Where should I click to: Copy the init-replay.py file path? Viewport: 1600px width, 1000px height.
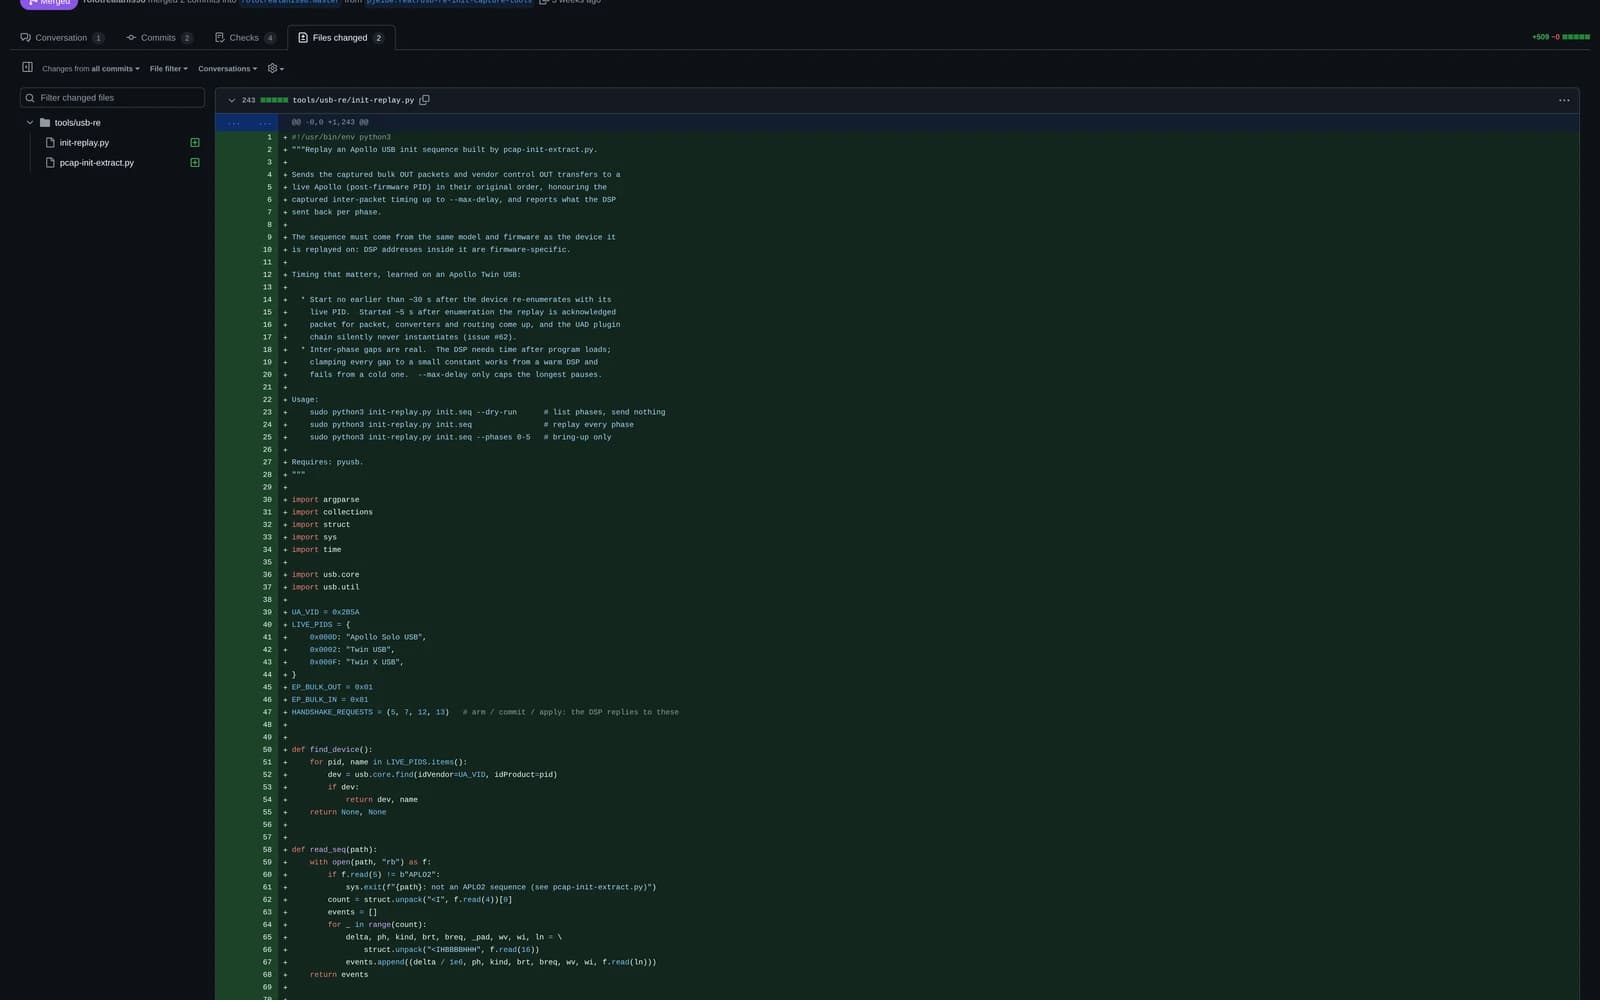click(x=424, y=100)
